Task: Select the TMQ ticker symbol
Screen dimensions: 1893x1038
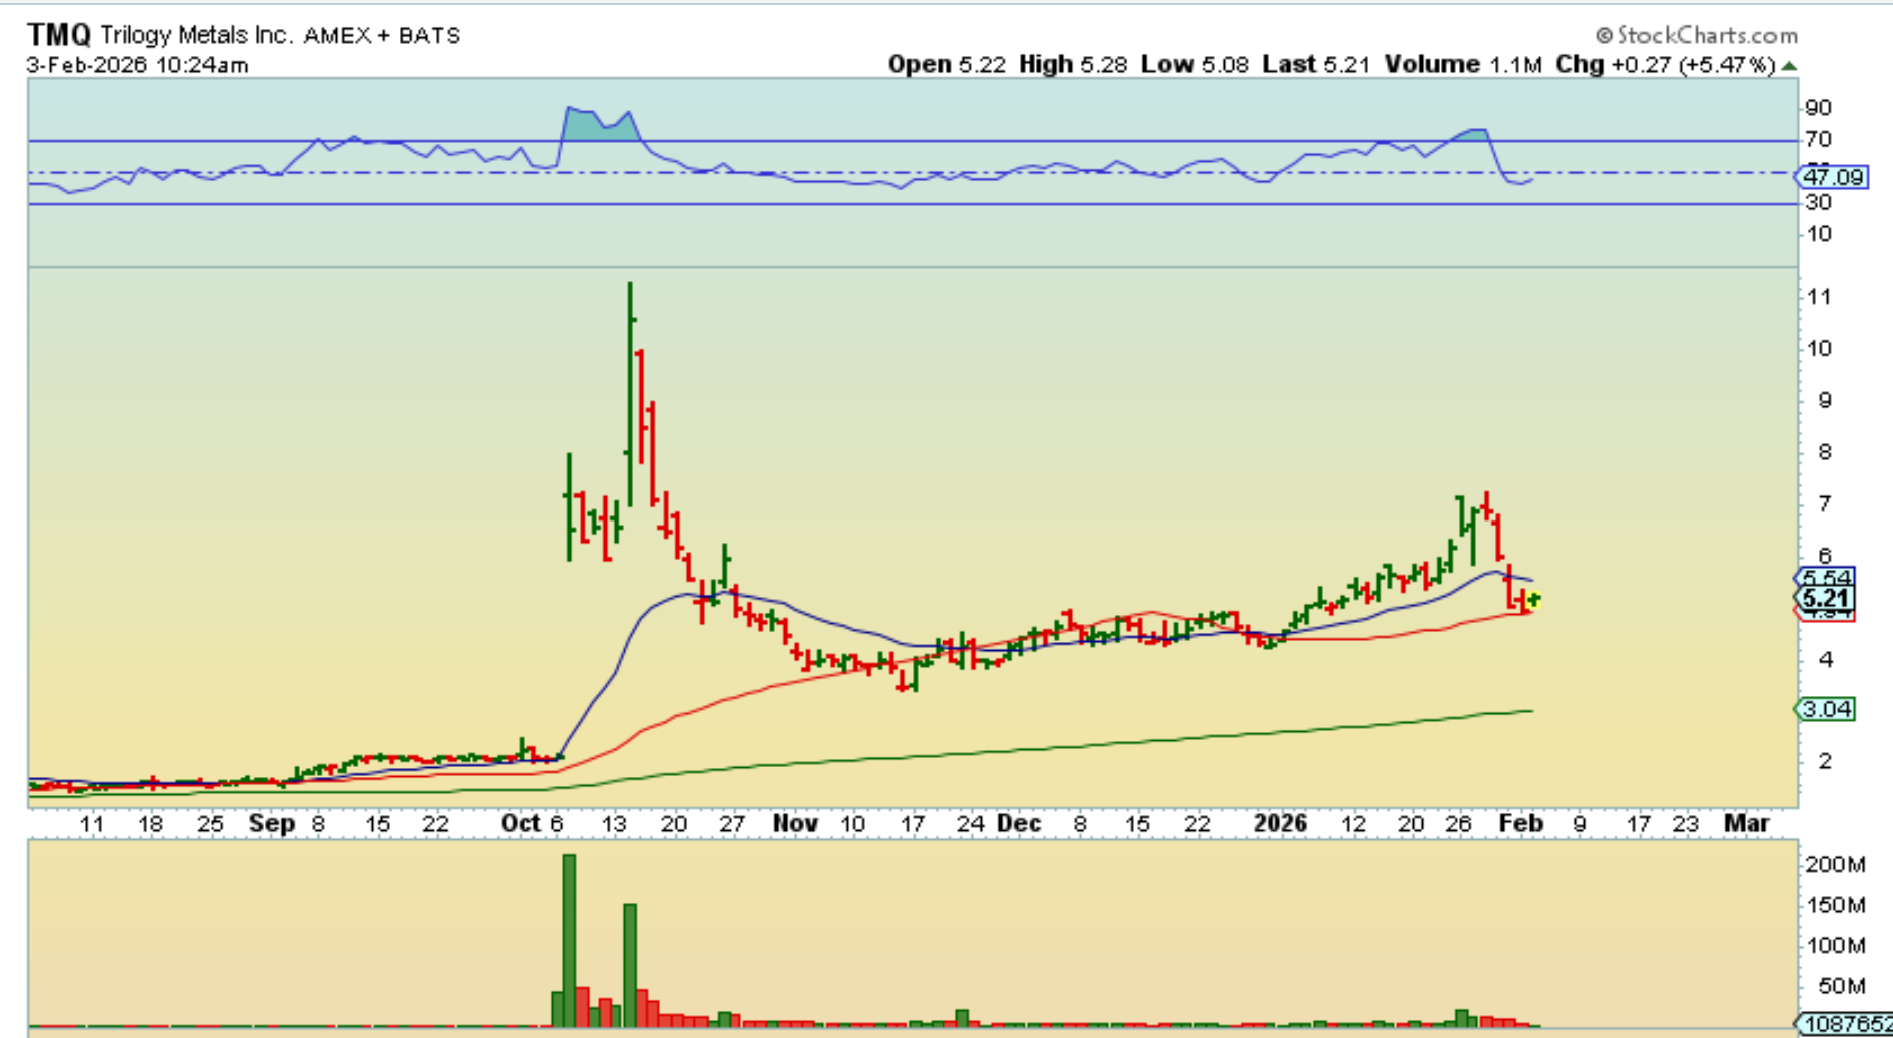Action: (x=59, y=35)
